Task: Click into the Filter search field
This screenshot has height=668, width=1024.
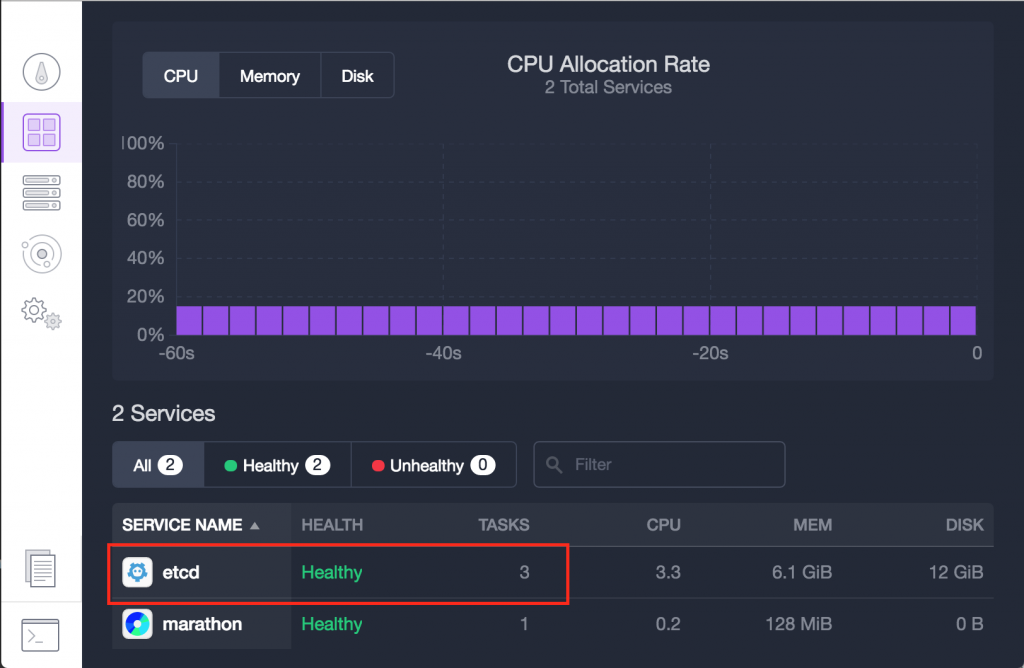Action: [x=659, y=465]
